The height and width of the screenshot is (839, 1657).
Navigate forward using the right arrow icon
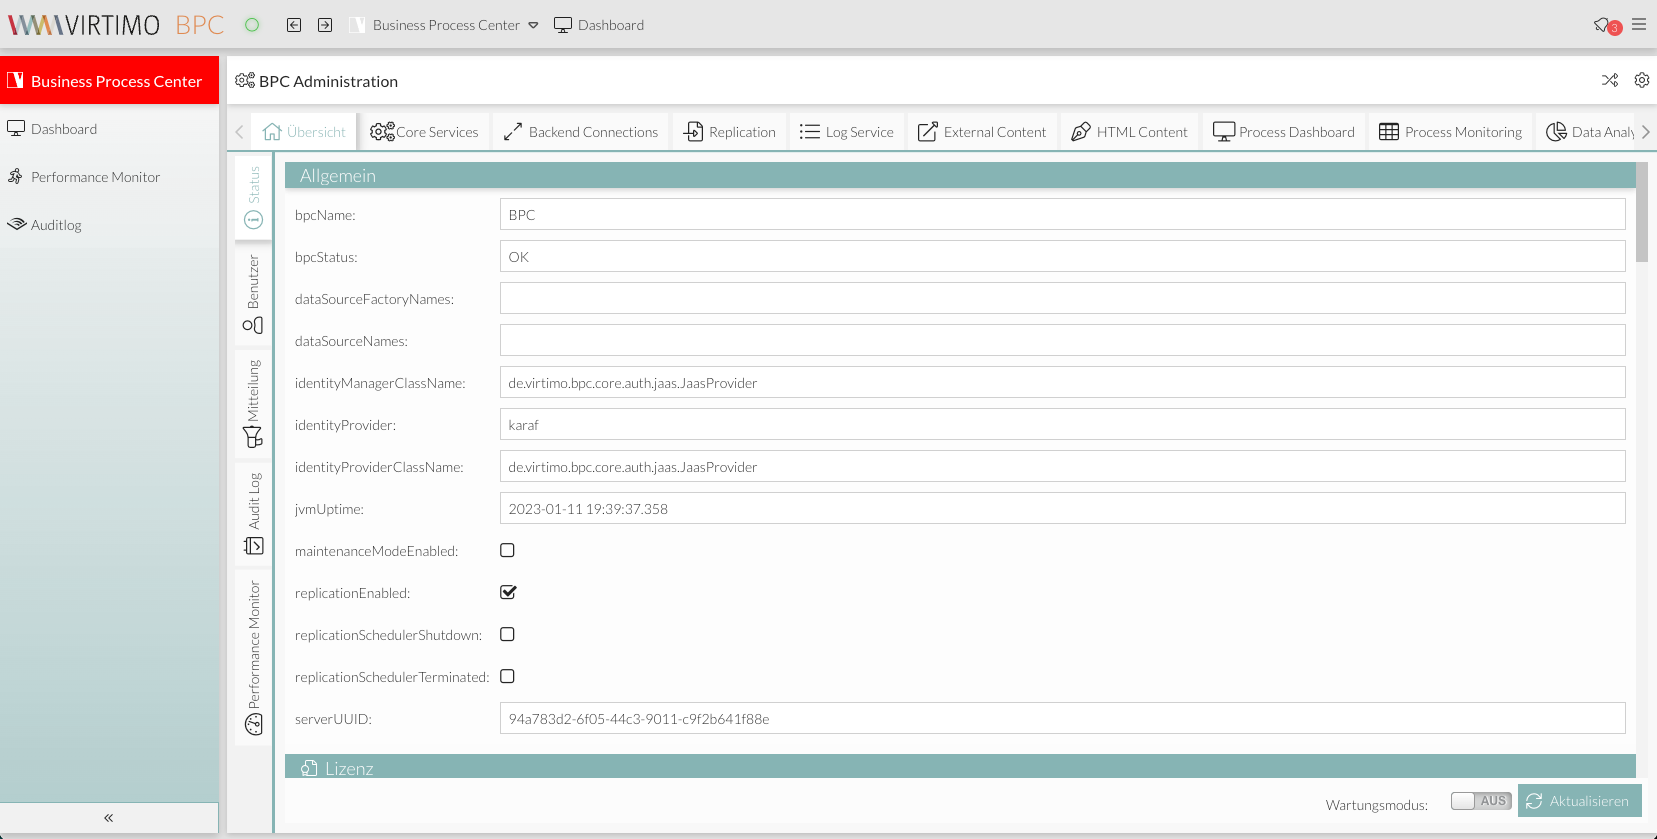click(325, 25)
